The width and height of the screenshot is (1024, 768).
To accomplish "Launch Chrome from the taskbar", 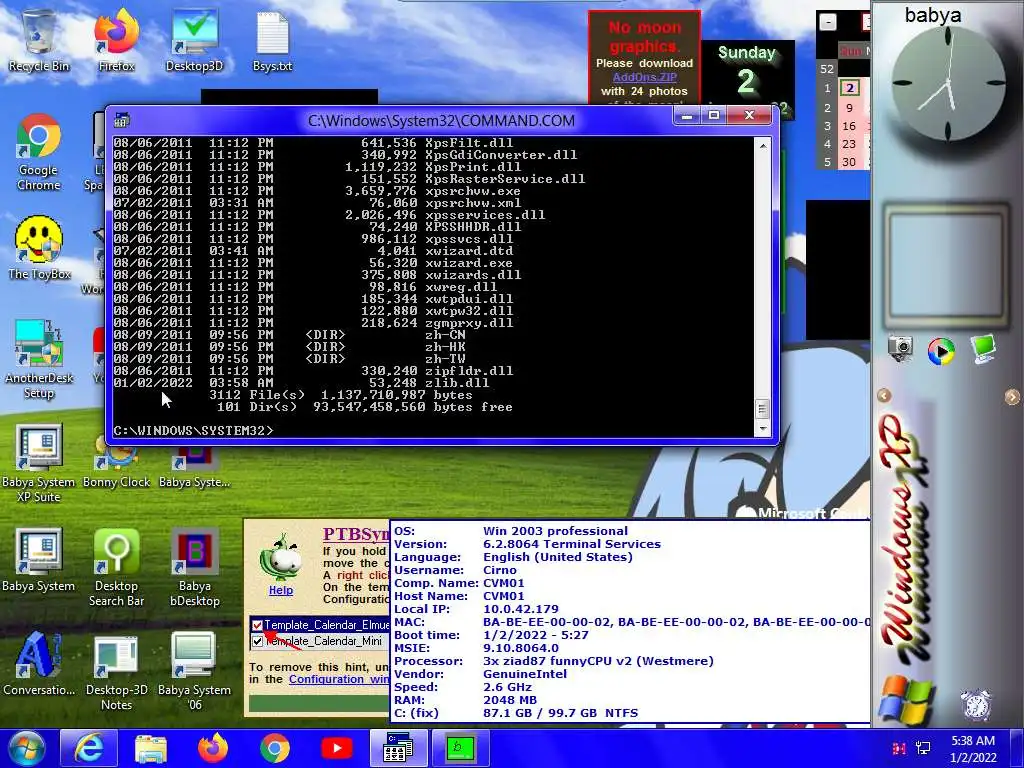I will point(274,748).
